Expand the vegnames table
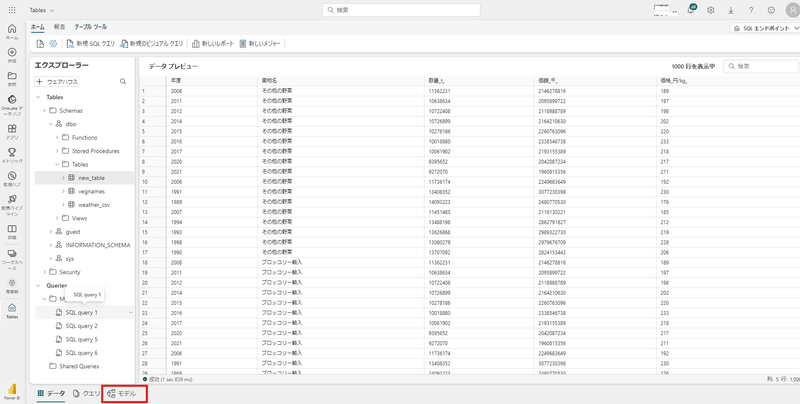Viewport: 800px width, 404px height. click(63, 191)
